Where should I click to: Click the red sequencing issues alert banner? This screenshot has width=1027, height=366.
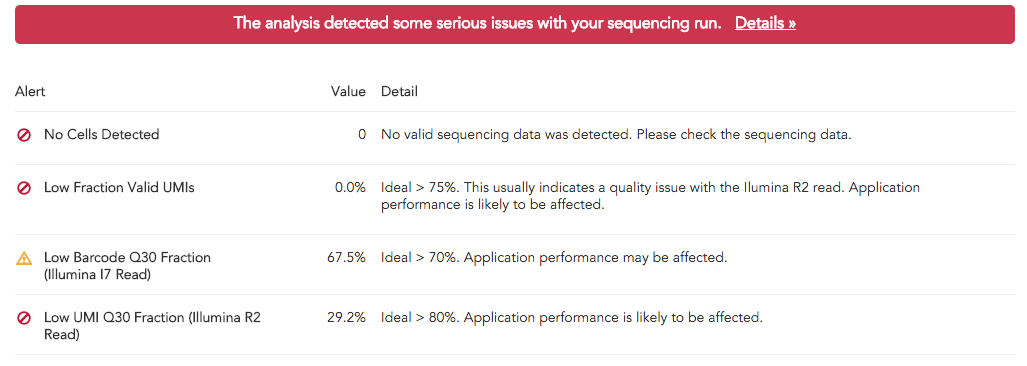click(514, 24)
